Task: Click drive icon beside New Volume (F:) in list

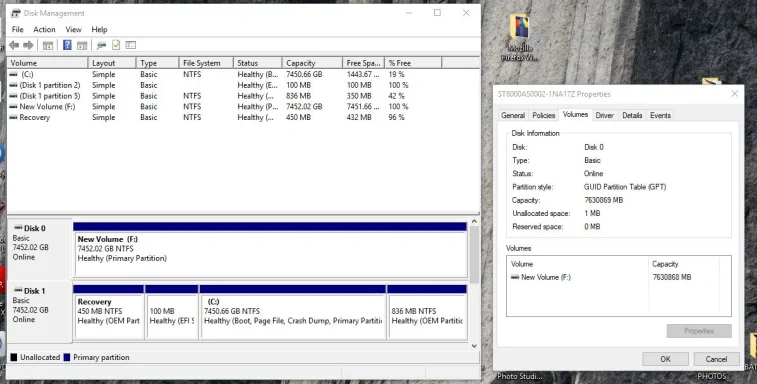Action: (14, 106)
